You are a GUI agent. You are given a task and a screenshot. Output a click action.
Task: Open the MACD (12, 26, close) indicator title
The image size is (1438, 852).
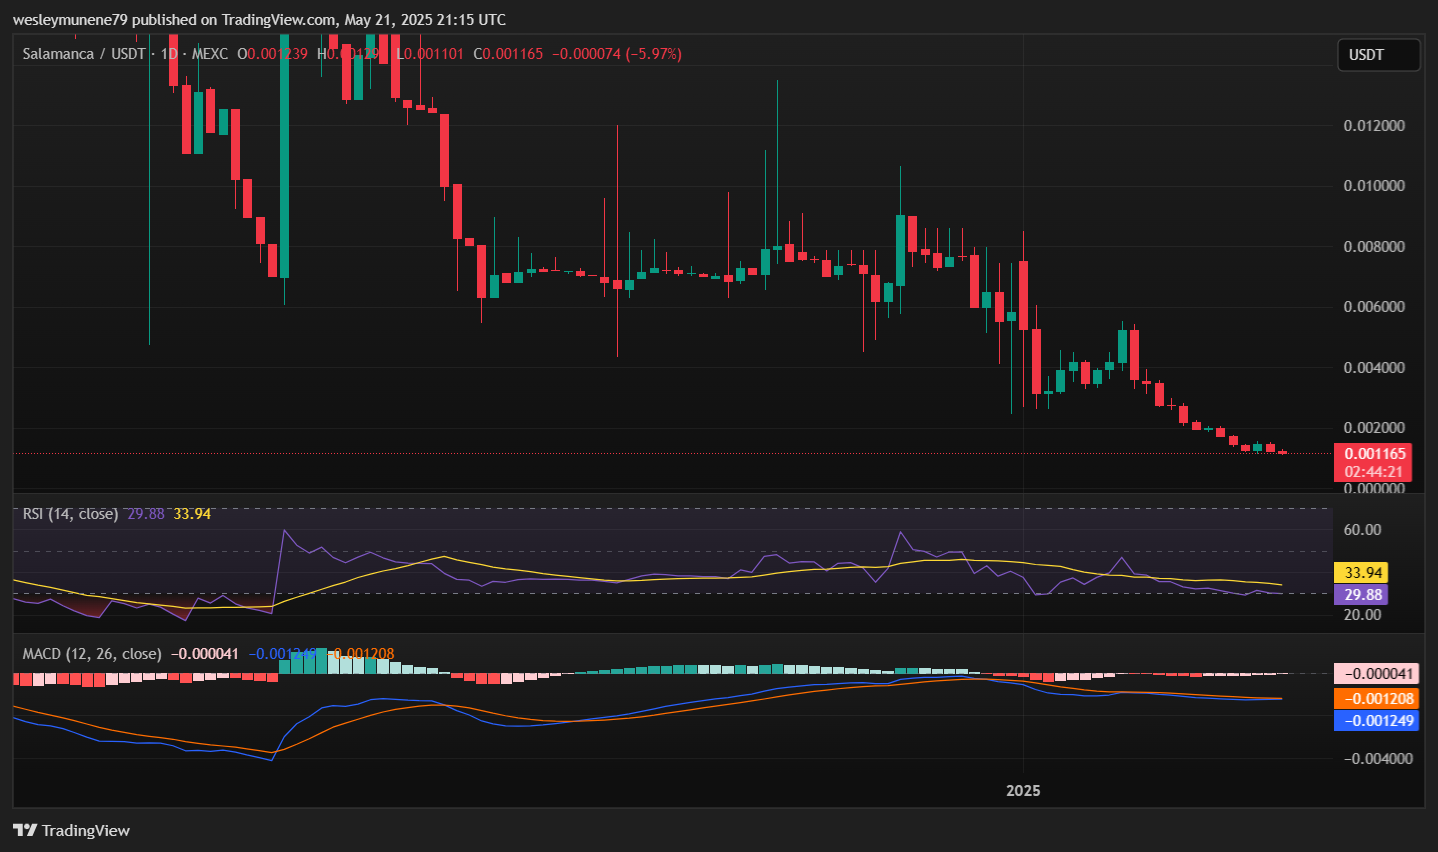[x=92, y=654]
